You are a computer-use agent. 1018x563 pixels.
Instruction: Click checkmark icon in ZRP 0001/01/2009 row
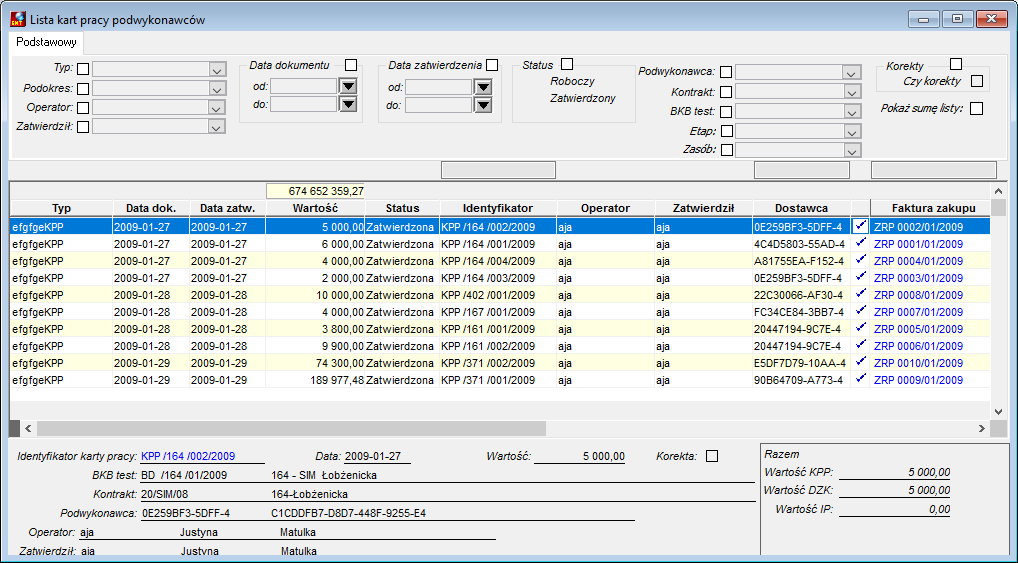(x=861, y=244)
